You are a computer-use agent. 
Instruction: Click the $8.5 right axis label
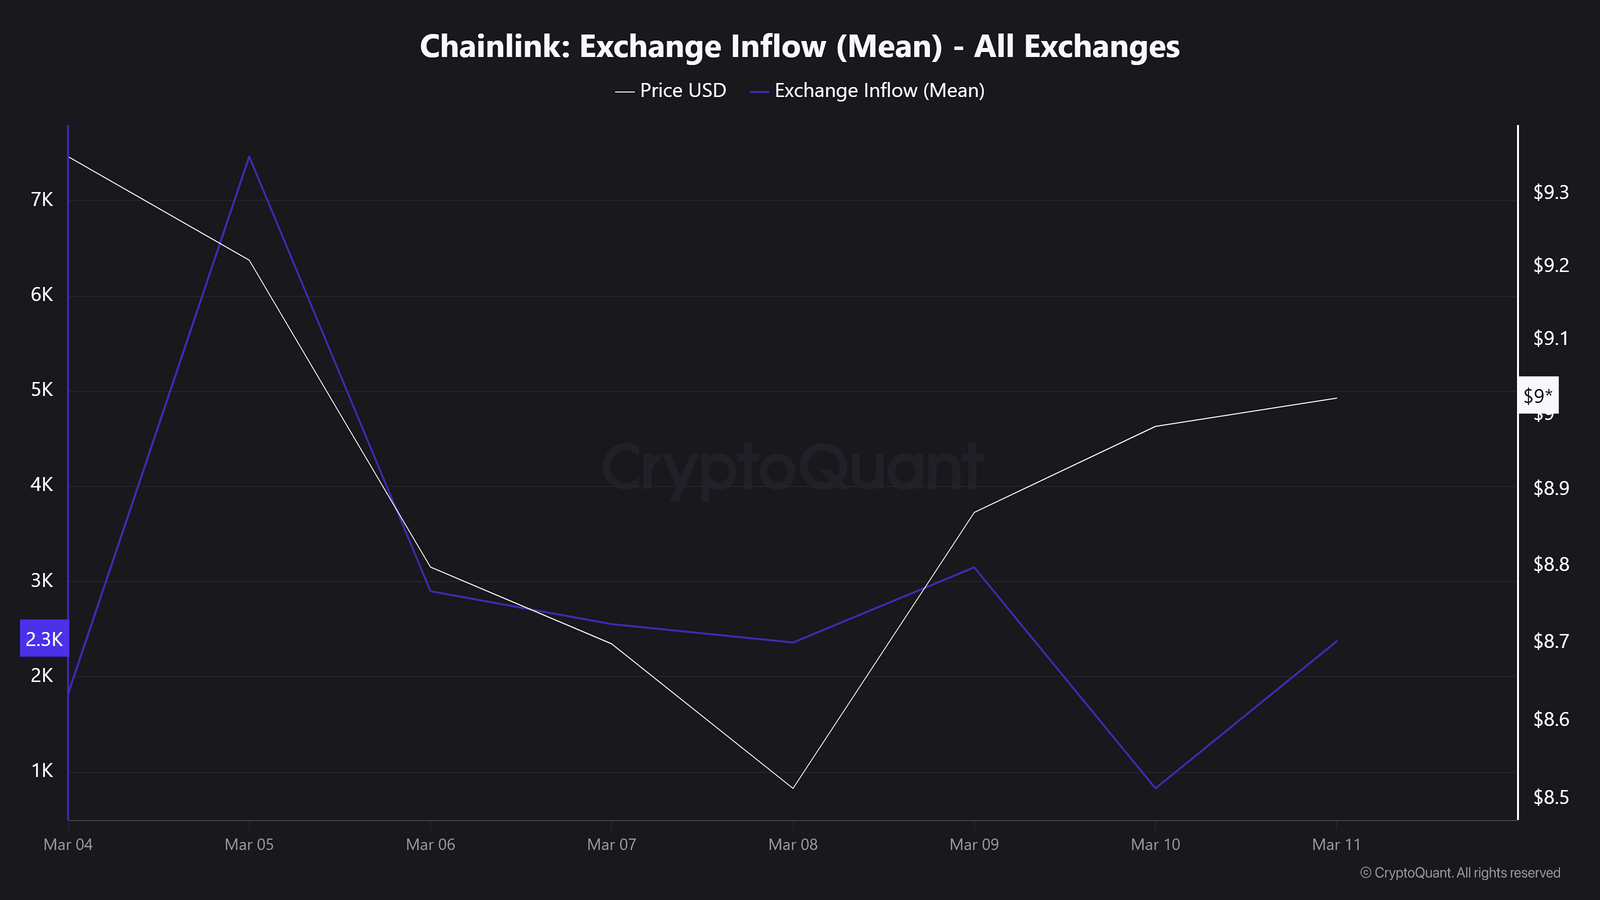pyautogui.click(x=1550, y=798)
